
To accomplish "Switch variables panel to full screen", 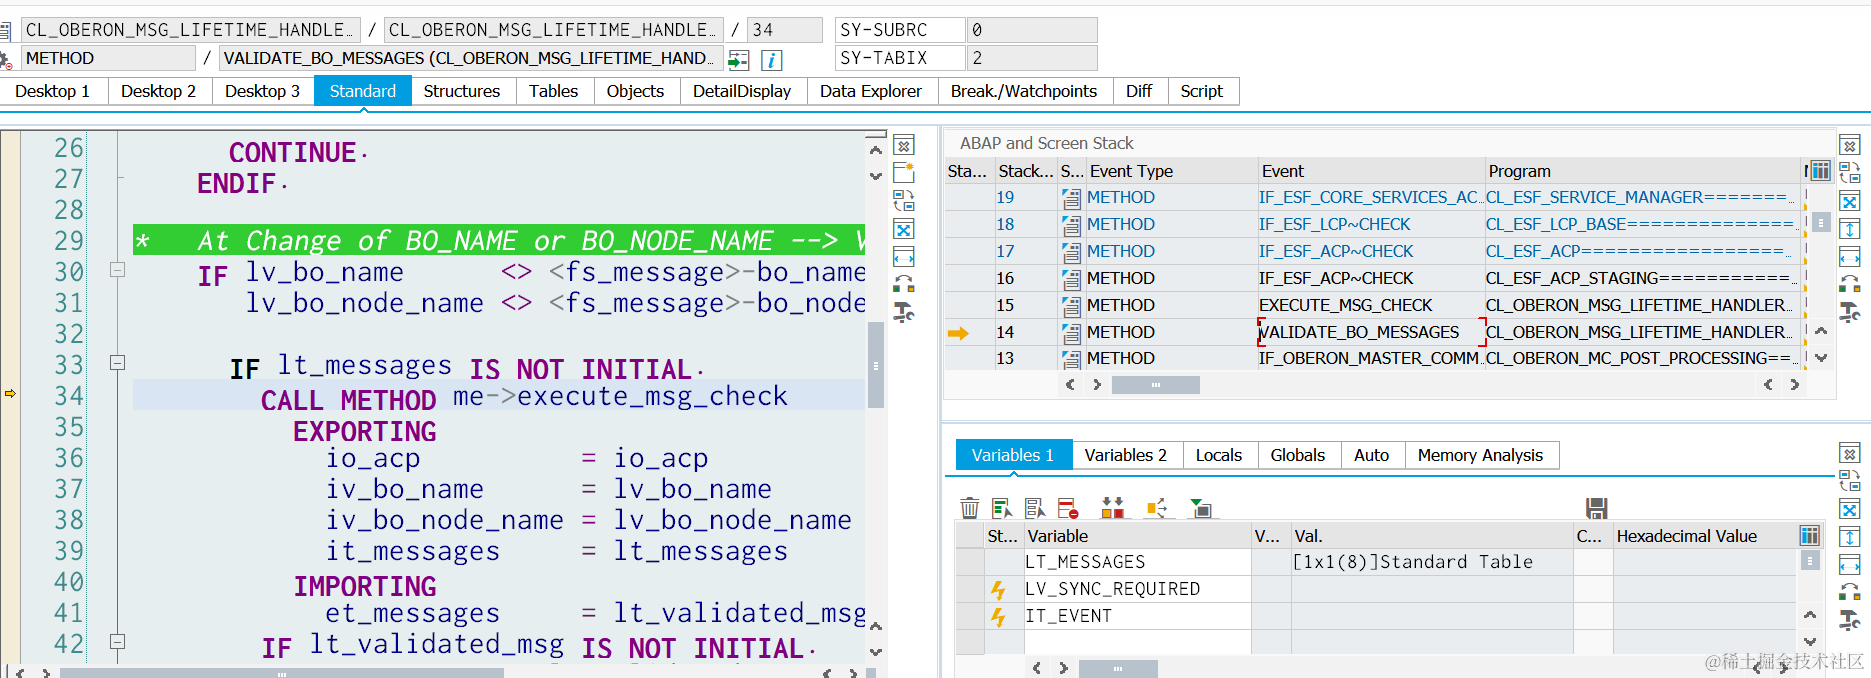I will click(1850, 509).
